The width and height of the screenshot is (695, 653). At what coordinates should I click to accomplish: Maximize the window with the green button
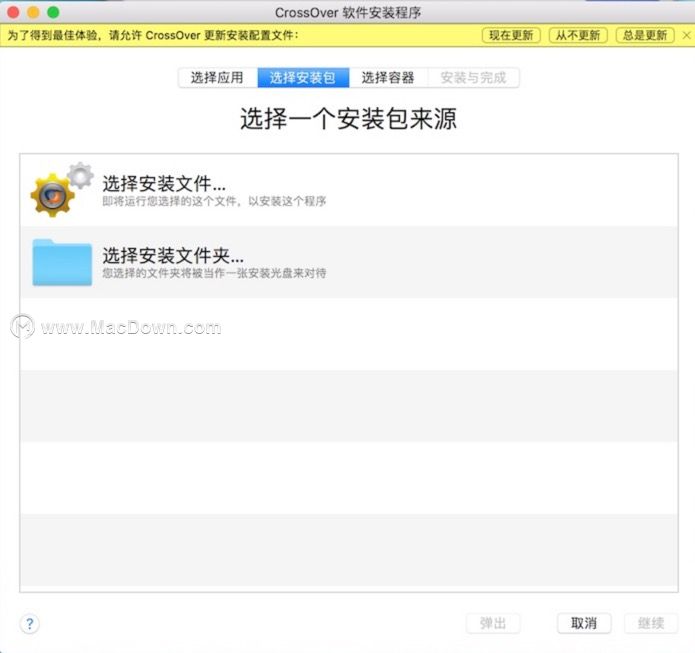(53, 12)
